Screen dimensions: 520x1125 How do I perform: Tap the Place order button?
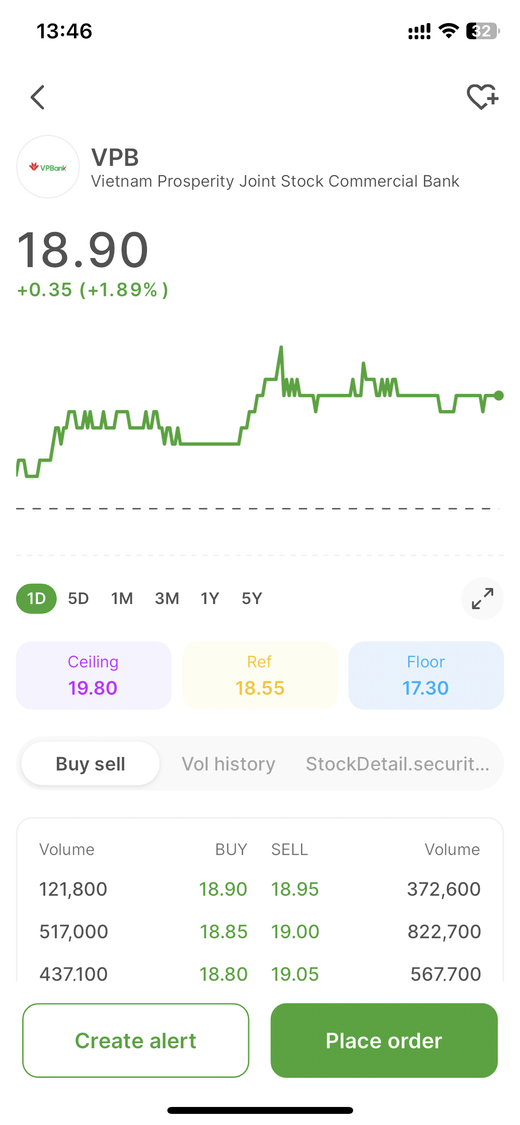(384, 1040)
